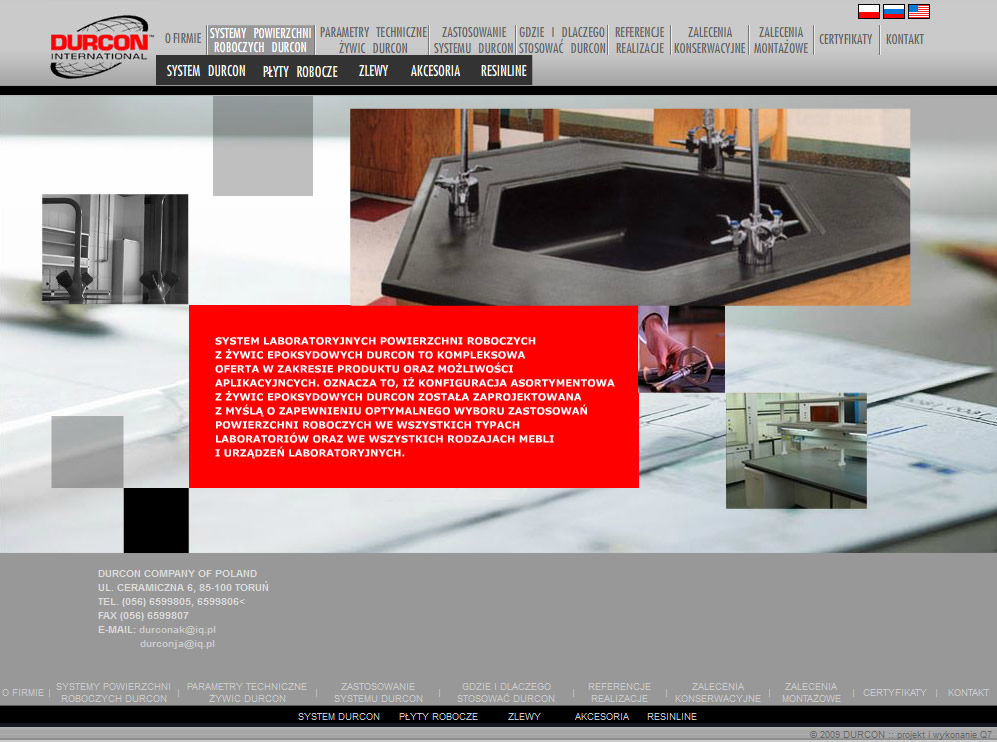Click the Durcon International logo
997x742 pixels.
(100, 48)
